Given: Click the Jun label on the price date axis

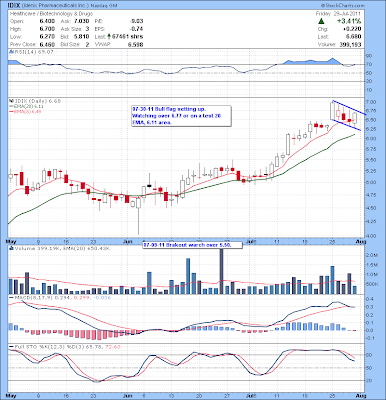Looking at the screenshot, I should pos(127,241).
